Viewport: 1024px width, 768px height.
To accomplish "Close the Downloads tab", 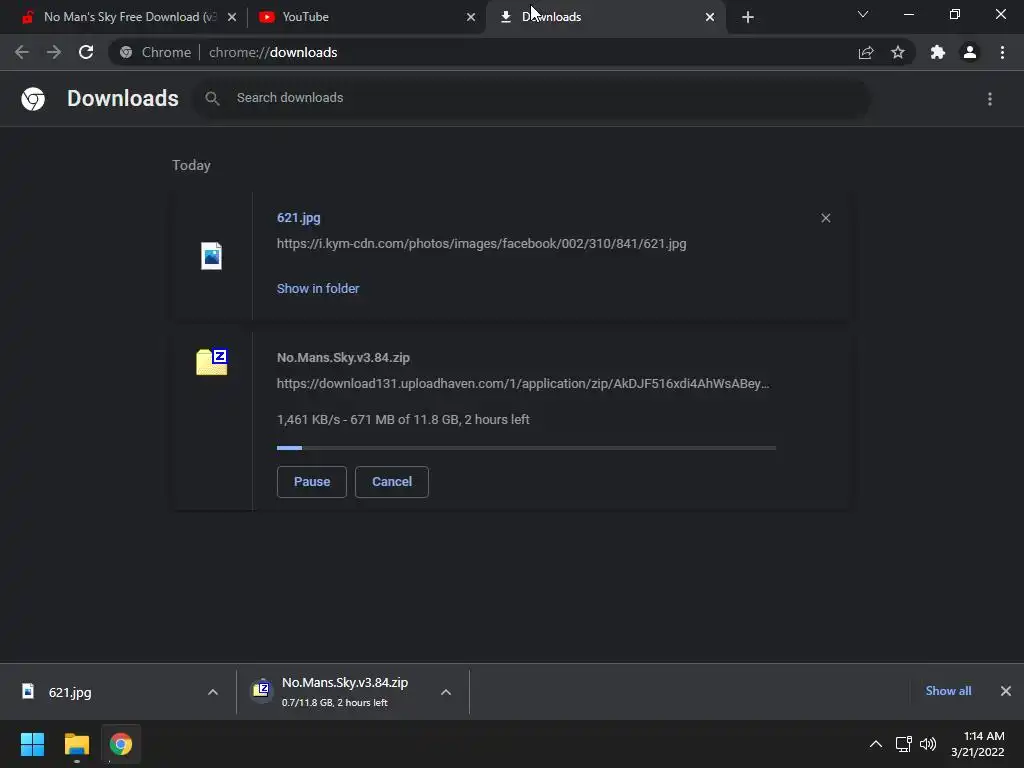I will pos(710,17).
